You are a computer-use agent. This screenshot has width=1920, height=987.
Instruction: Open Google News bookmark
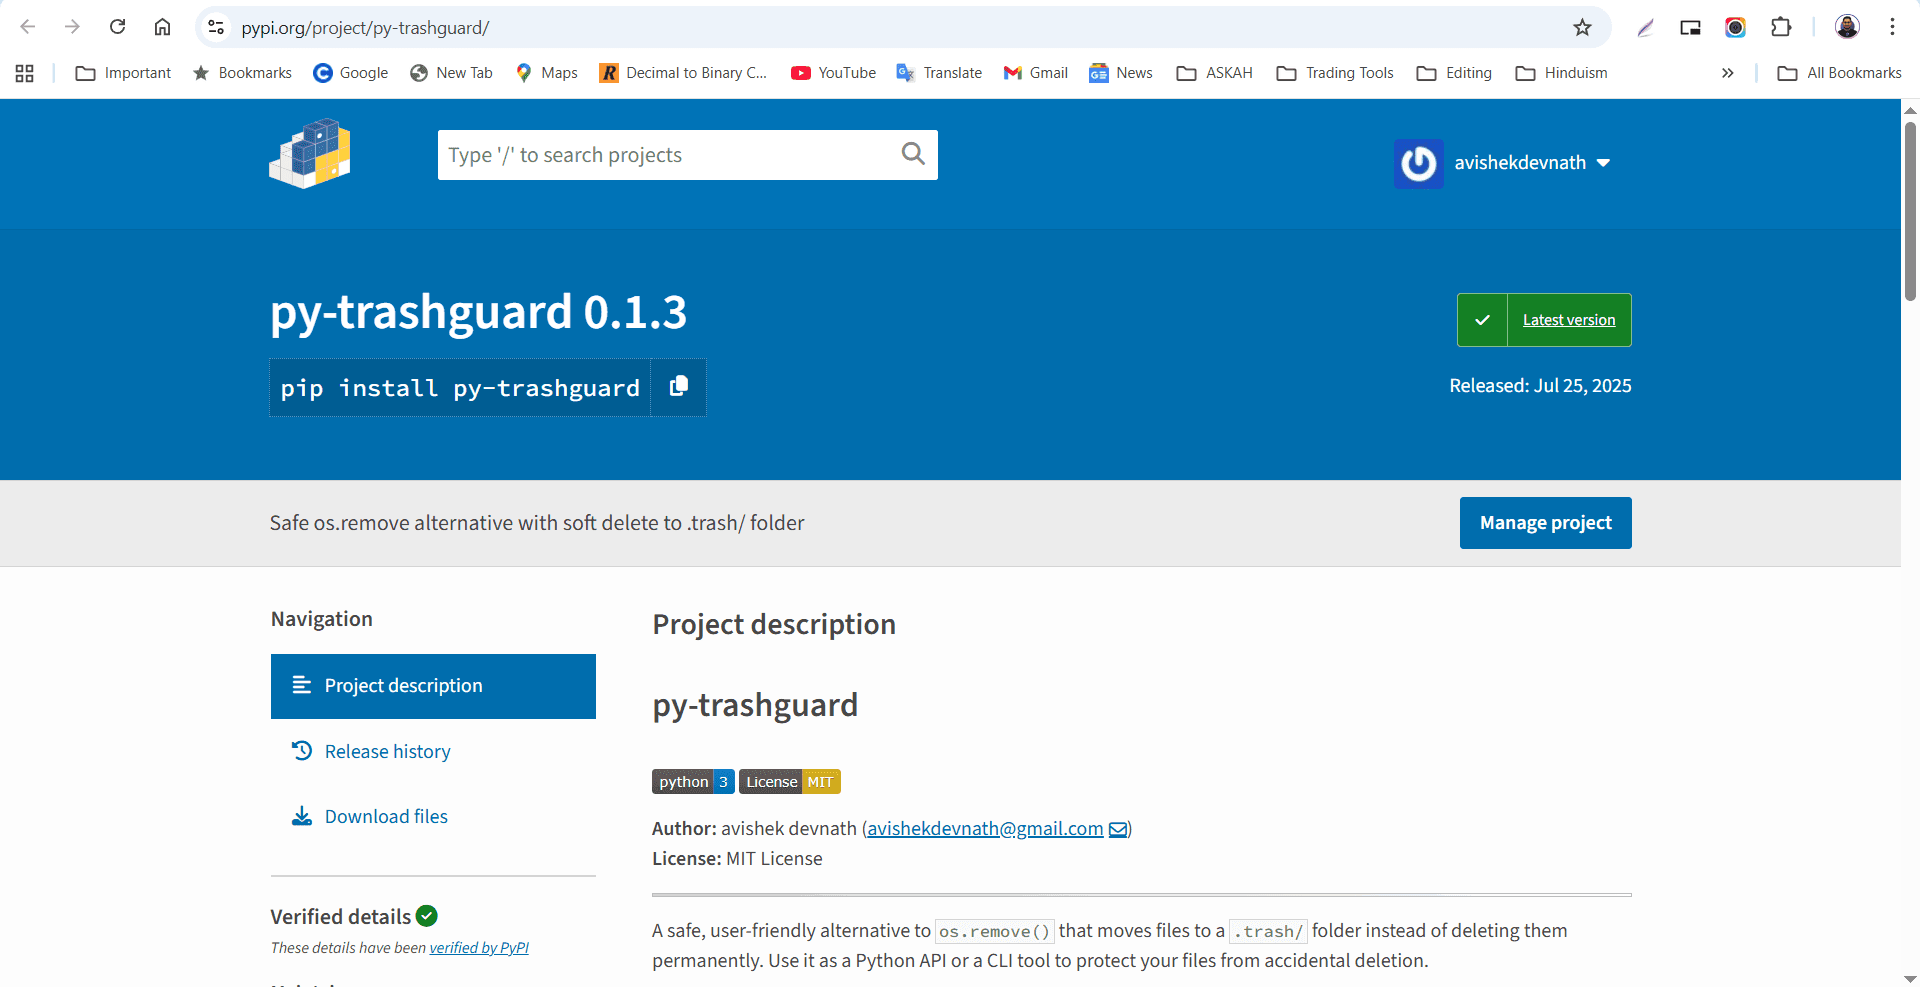(x=1119, y=72)
